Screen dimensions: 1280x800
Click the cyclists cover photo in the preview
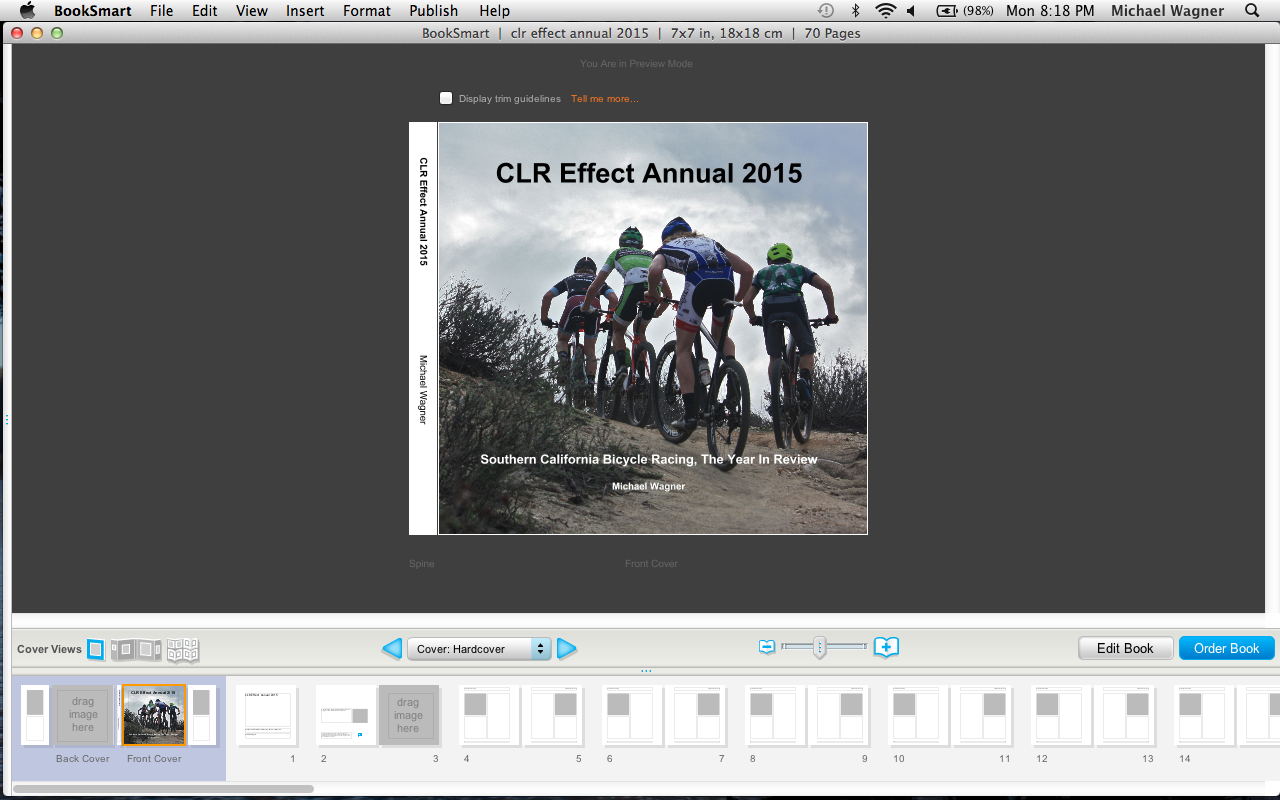click(653, 328)
